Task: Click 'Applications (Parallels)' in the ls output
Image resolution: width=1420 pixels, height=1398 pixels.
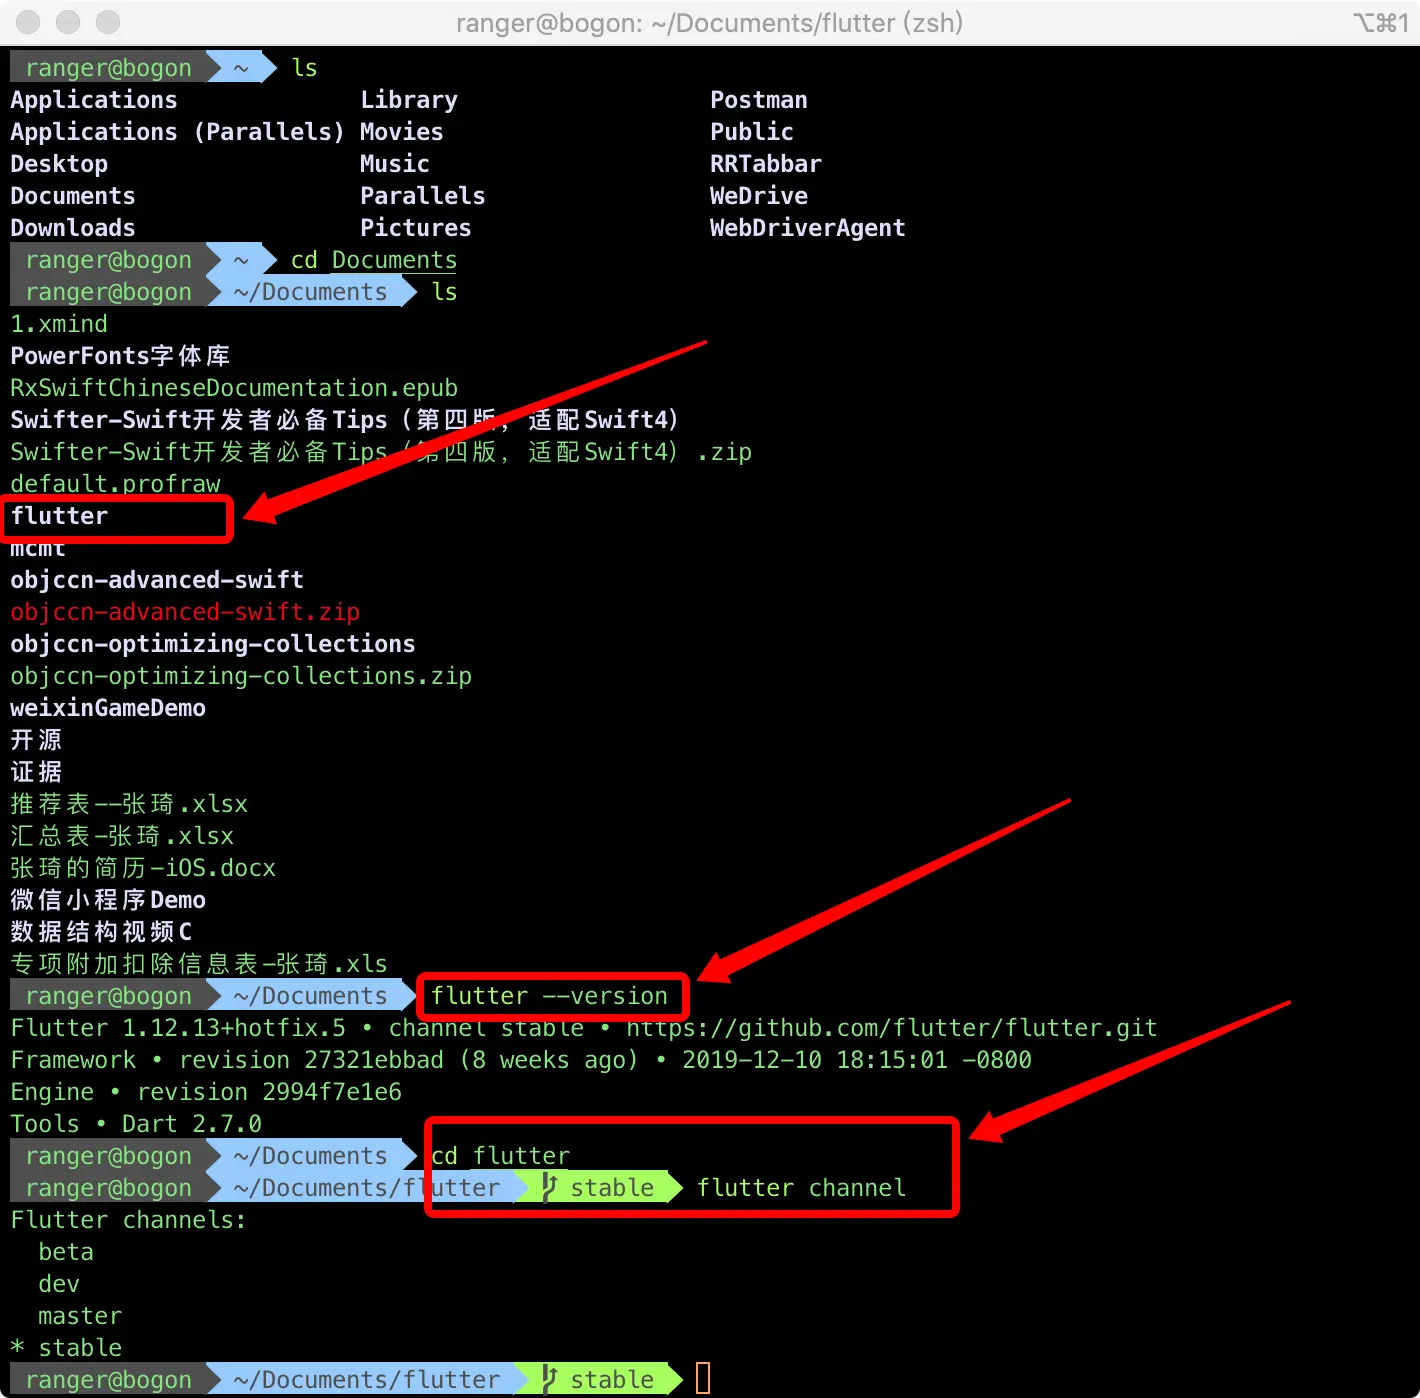Action: click(177, 132)
